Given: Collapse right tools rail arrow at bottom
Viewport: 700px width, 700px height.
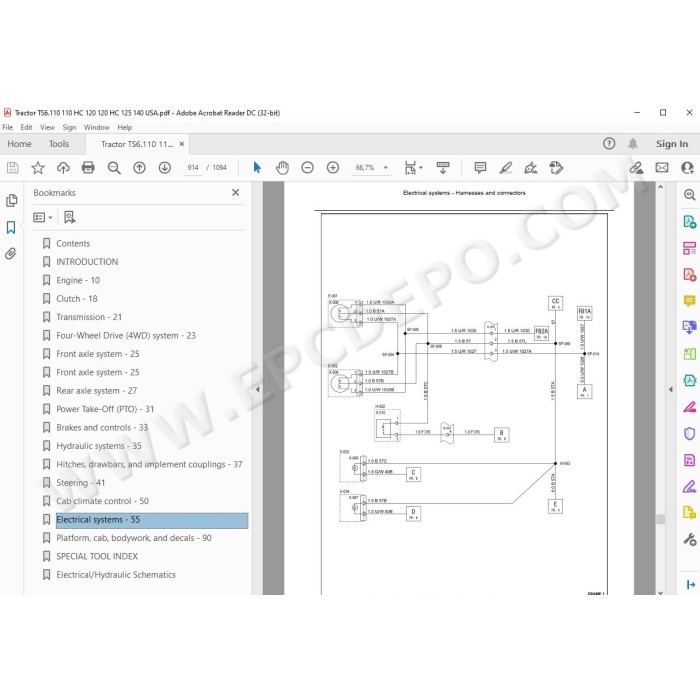Looking at the screenshot, I should (691, 584).
